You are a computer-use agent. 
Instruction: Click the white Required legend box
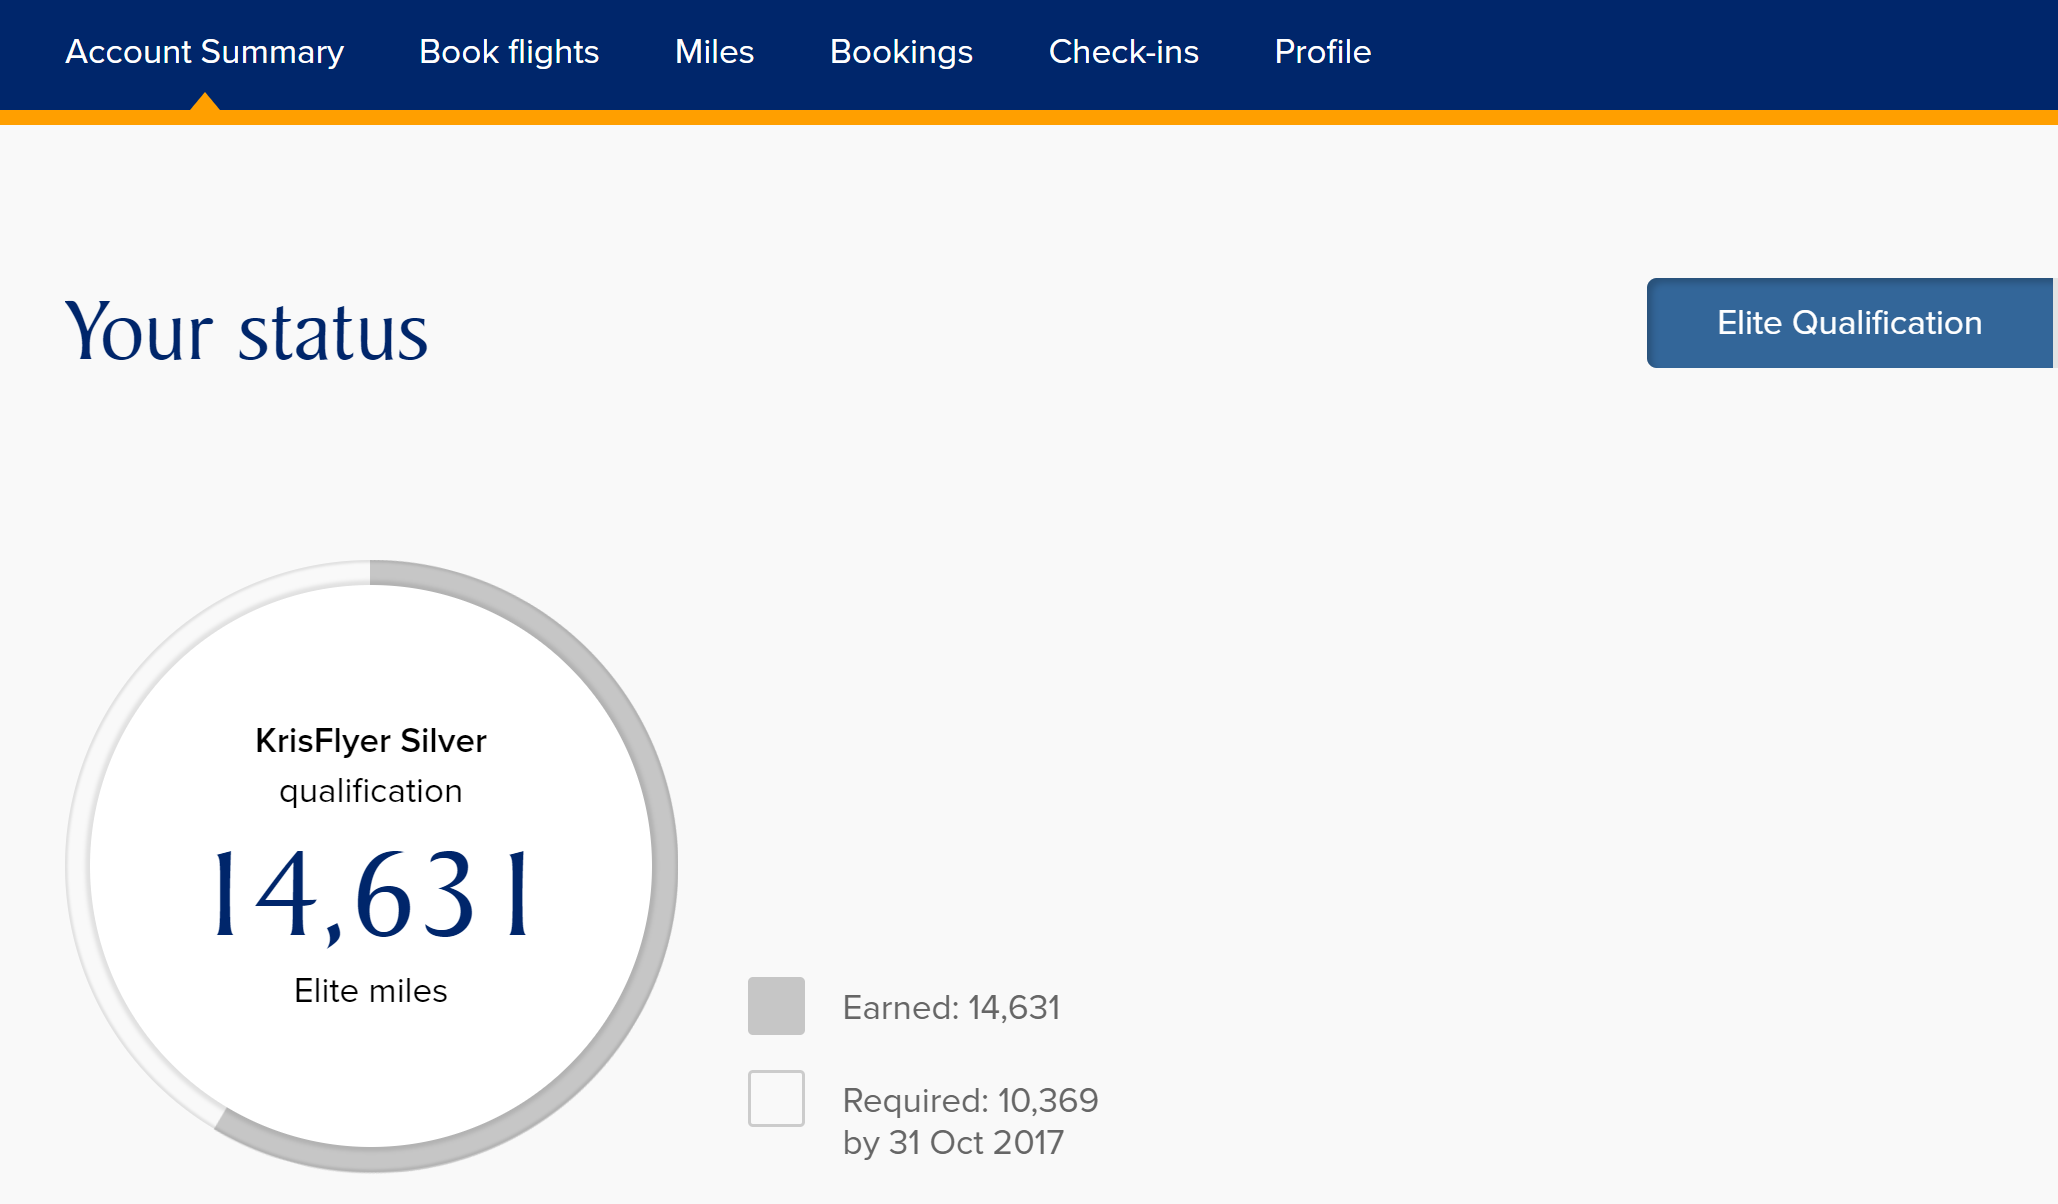[776, 1098]
